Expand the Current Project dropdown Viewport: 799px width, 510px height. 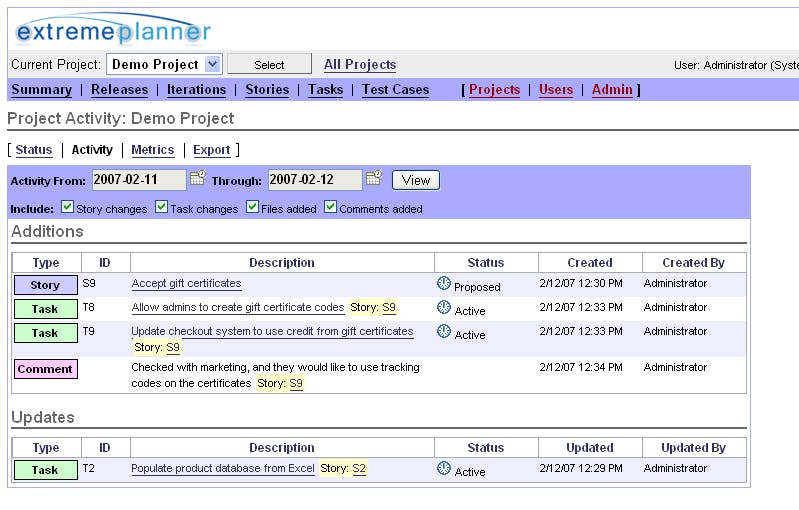tap(212, 64)
